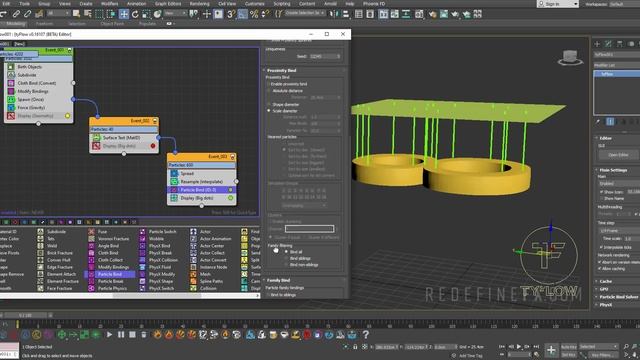The width and height of the screenshot is (640, 360).
Task: Select Resample (interpolate) operator in Event_003
Action: (202, 182)
